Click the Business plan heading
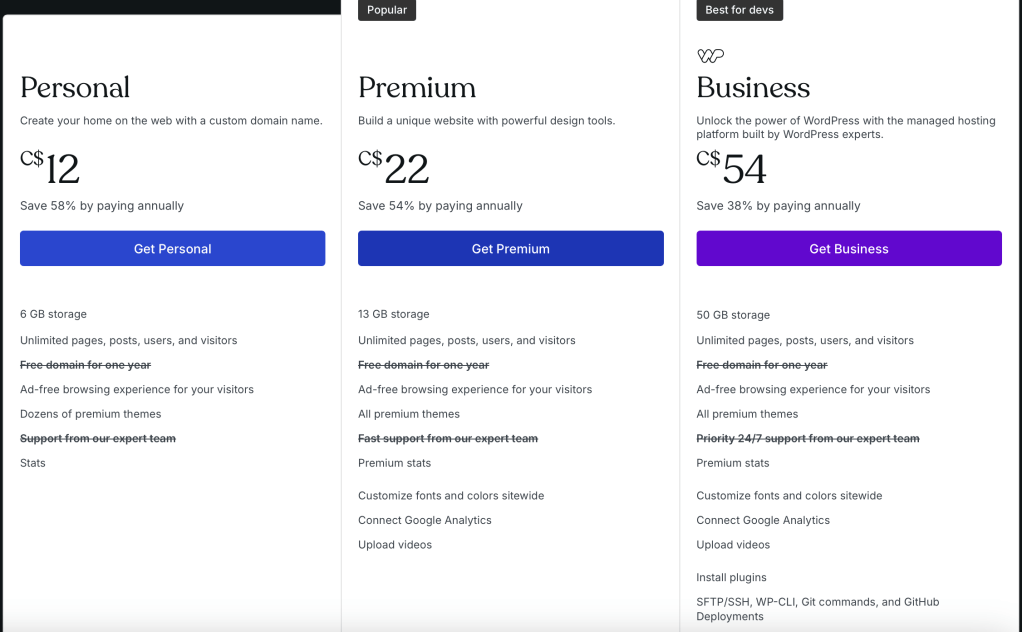The width and height of the screenshot is (1022, 632). (x=753, y=88)
